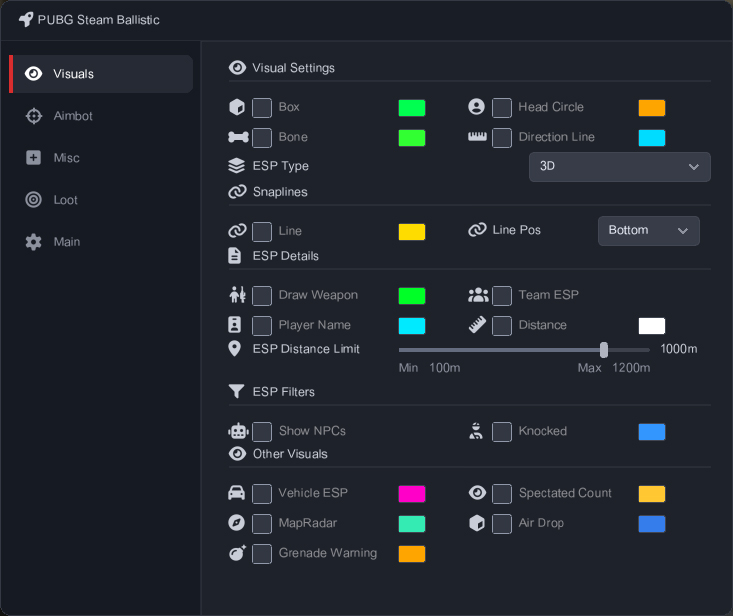The width and height of the screenshot is (733, 616).
Task: Click the user icon beside Head Circle
Action: point(476,107)
